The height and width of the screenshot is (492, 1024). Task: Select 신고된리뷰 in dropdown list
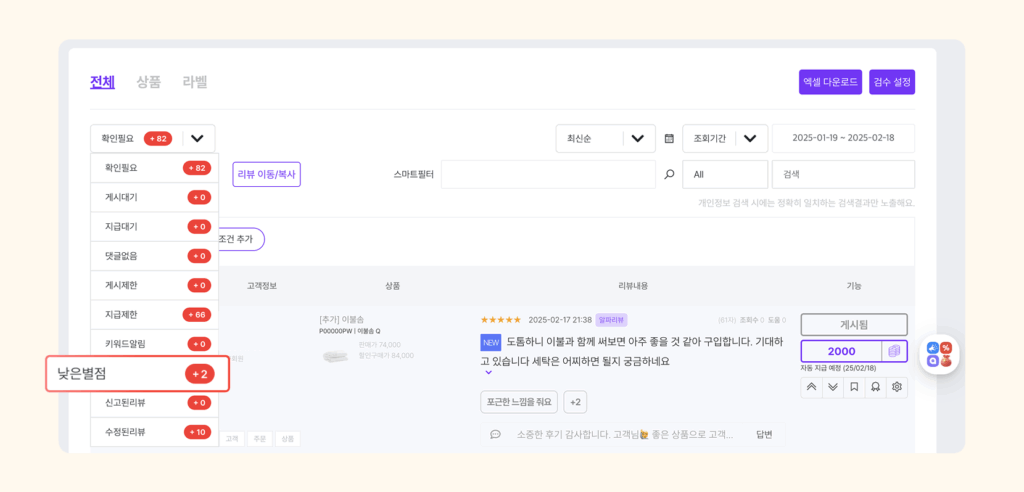tap(155, 403)
